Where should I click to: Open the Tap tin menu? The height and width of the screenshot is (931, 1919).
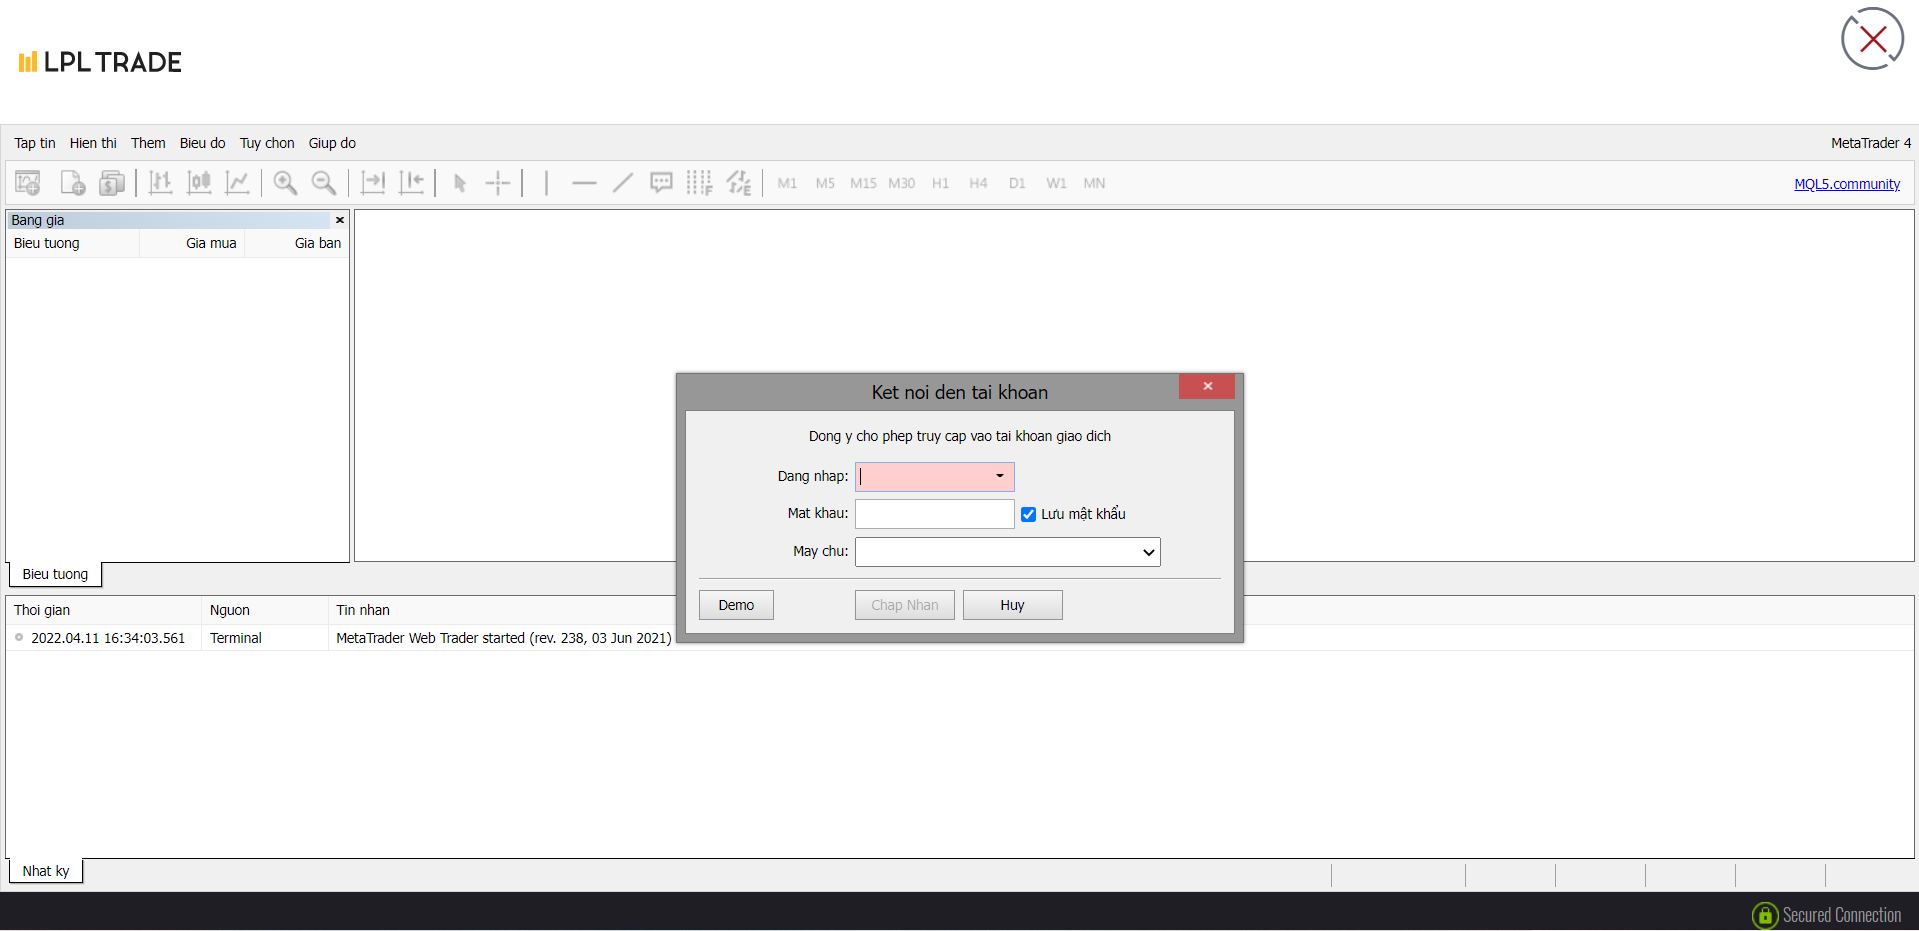coord(35,143)
